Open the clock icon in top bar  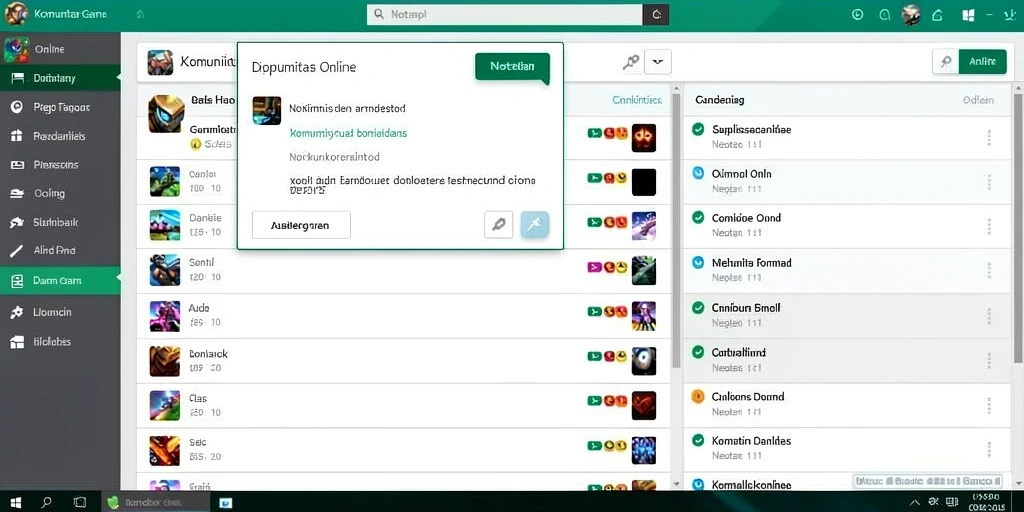[857, 14]
